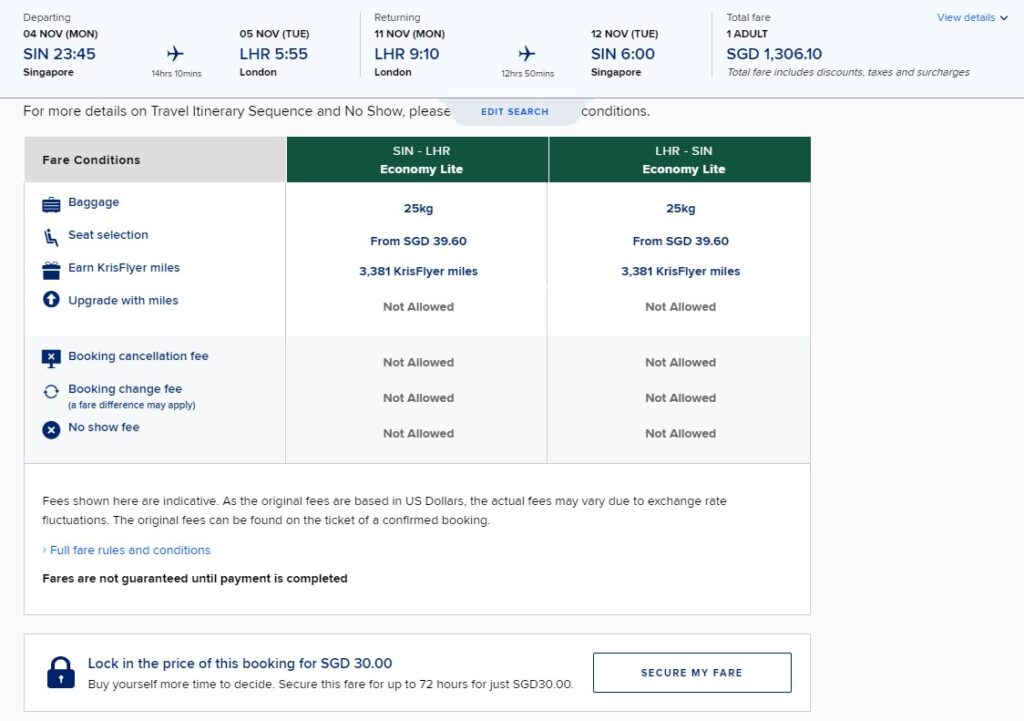Click the Earn KrisFlyer miles icon
The image size is (1024, 721).
[x=53, y=268]
